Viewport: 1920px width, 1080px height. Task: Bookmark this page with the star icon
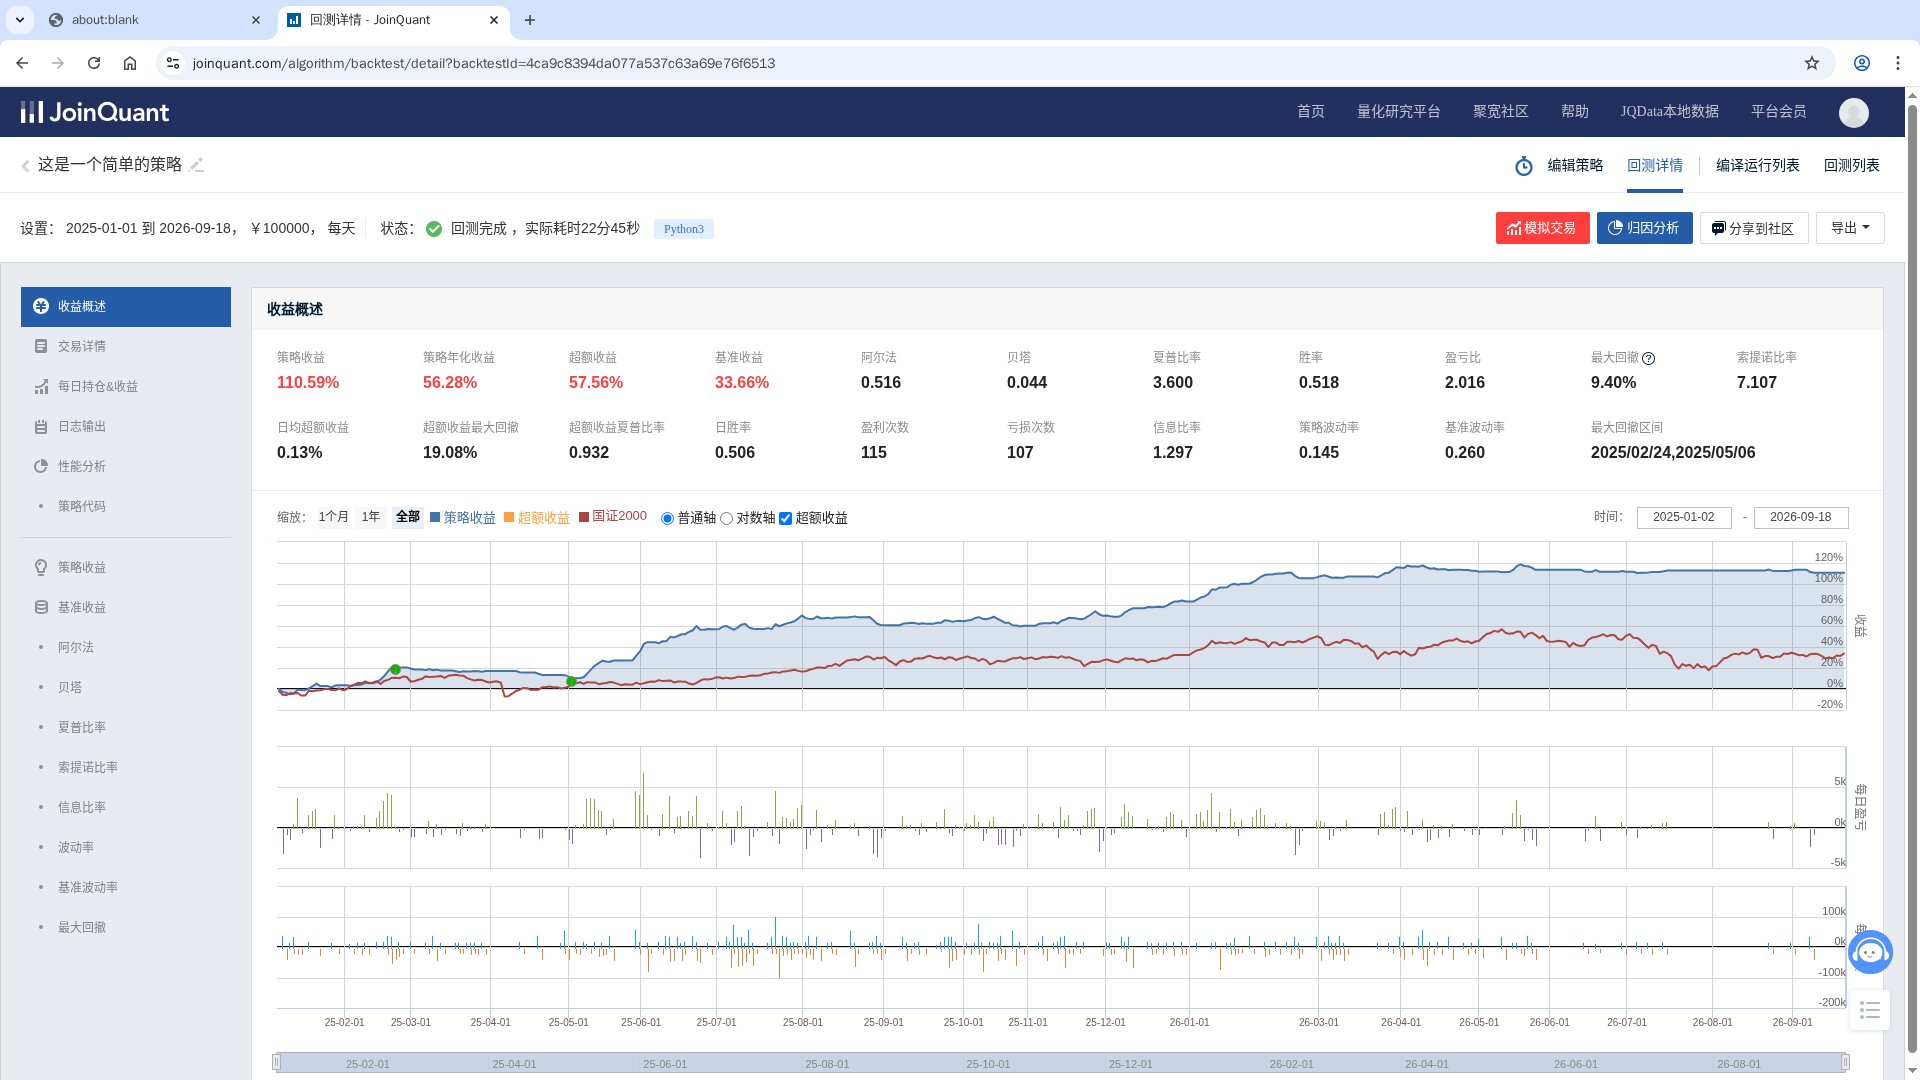click(x=1811, y=63)
